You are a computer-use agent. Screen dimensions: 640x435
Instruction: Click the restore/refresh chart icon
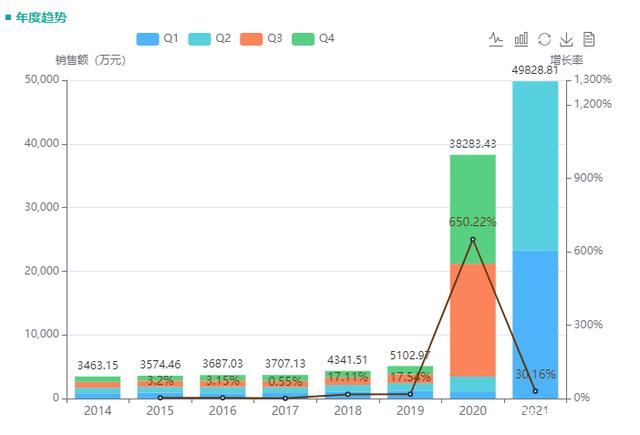click(x=544, y=39)
